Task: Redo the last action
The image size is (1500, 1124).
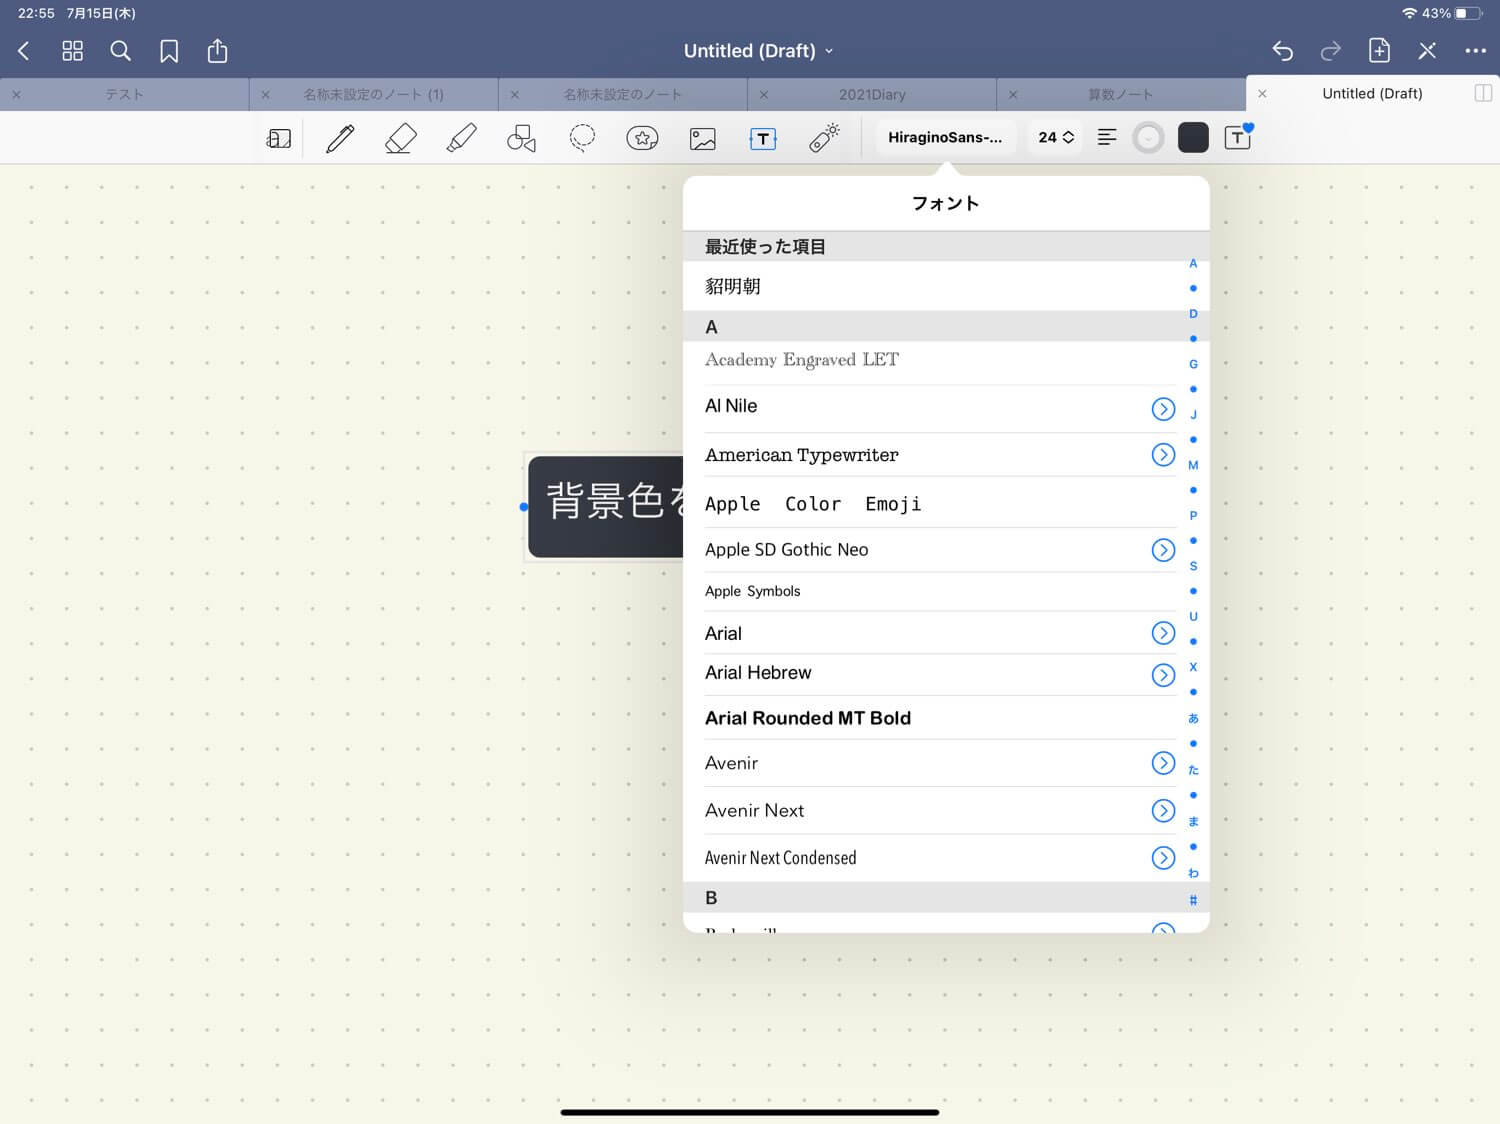Action: (1330, 51)
